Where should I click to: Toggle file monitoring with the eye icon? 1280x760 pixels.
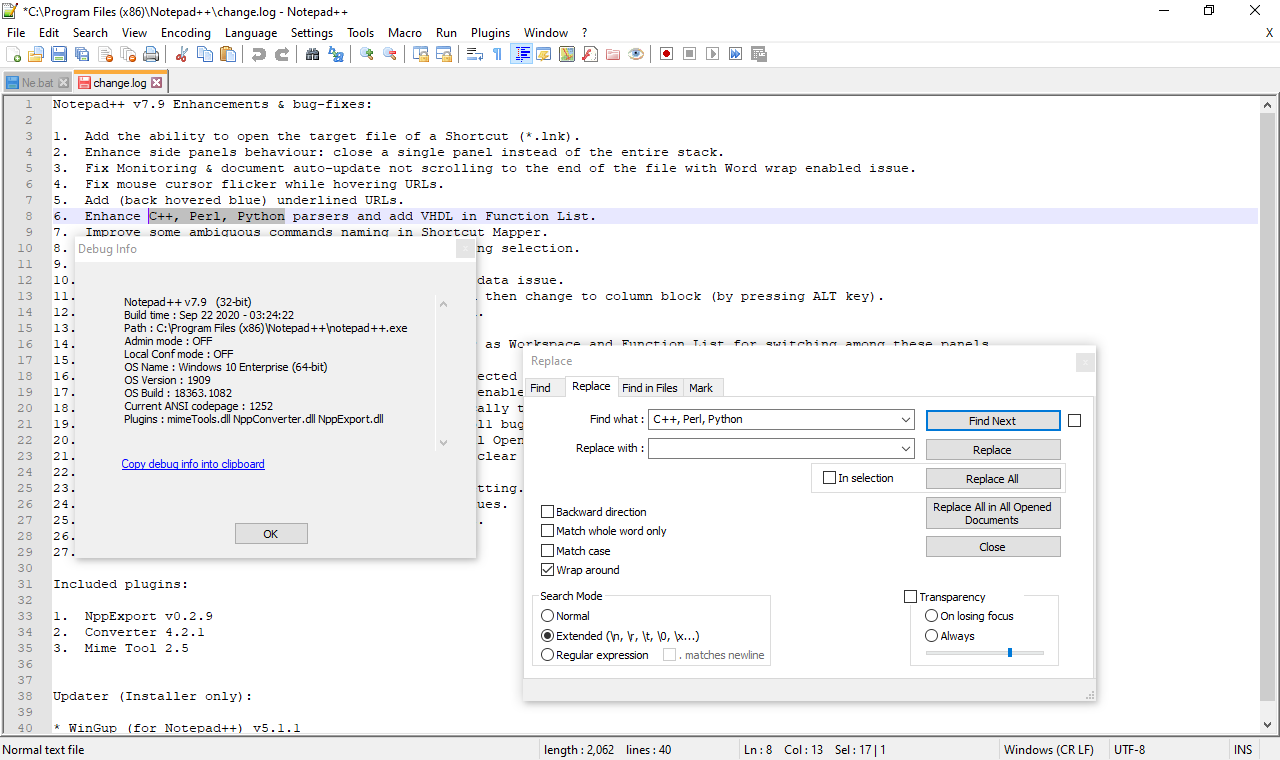(636, 54)
